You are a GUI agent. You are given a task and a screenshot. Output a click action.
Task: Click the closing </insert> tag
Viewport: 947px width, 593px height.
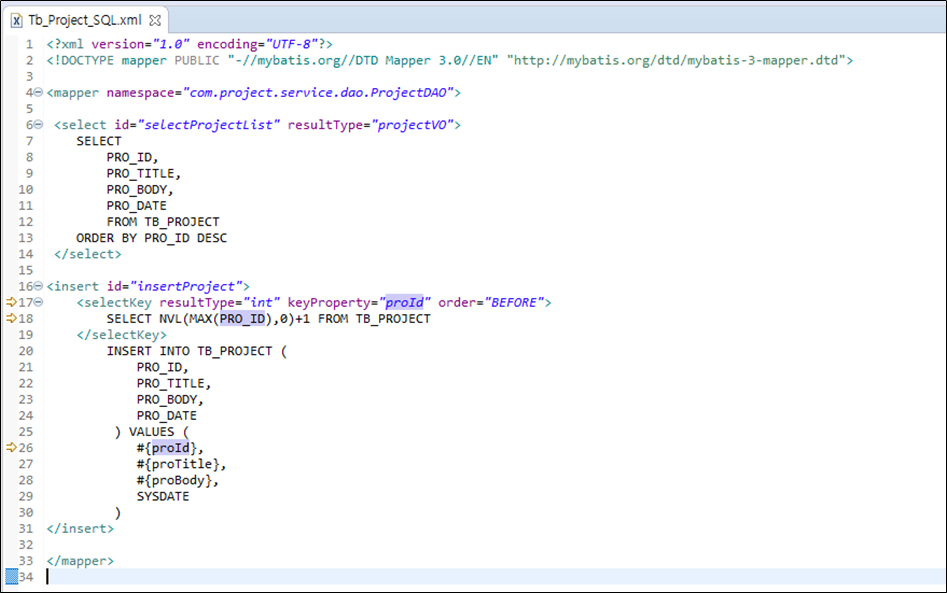pos(80,528)
